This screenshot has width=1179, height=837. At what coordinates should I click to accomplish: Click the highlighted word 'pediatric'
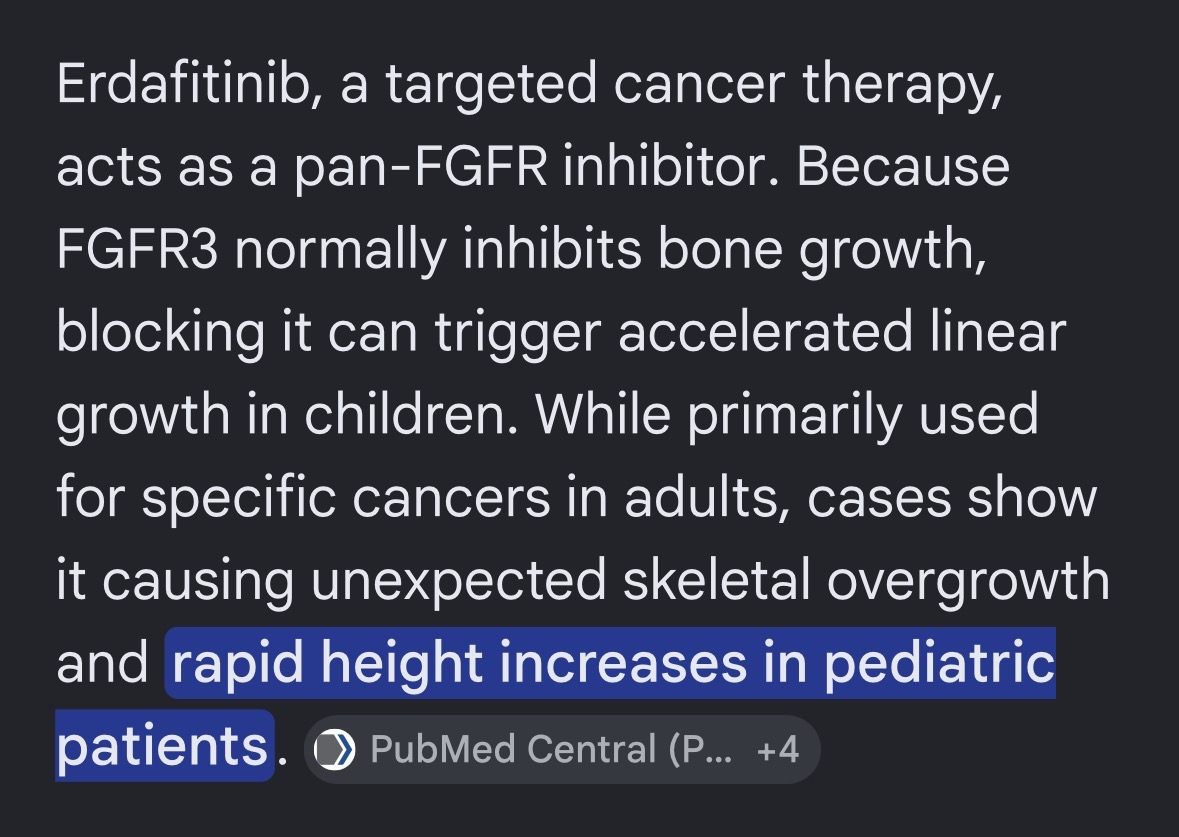[940, 663]
